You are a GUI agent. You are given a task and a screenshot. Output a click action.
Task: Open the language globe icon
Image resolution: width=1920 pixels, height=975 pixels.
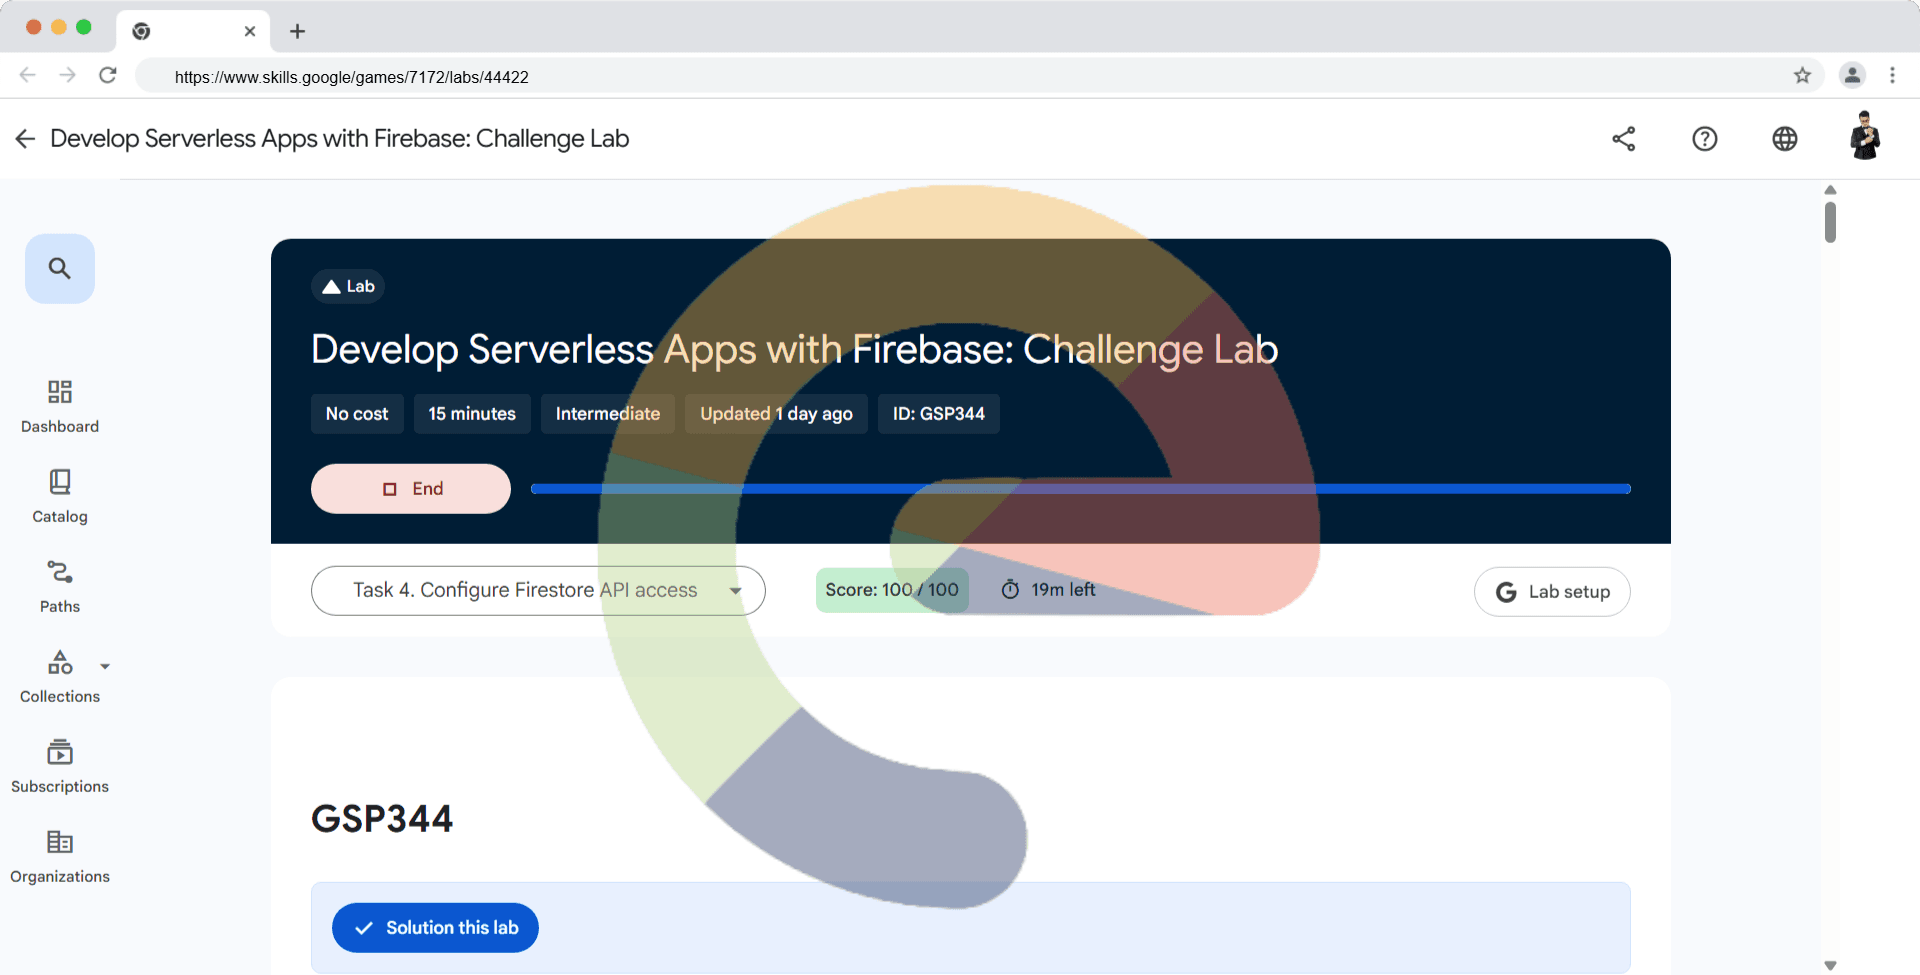coord(1785,139)
